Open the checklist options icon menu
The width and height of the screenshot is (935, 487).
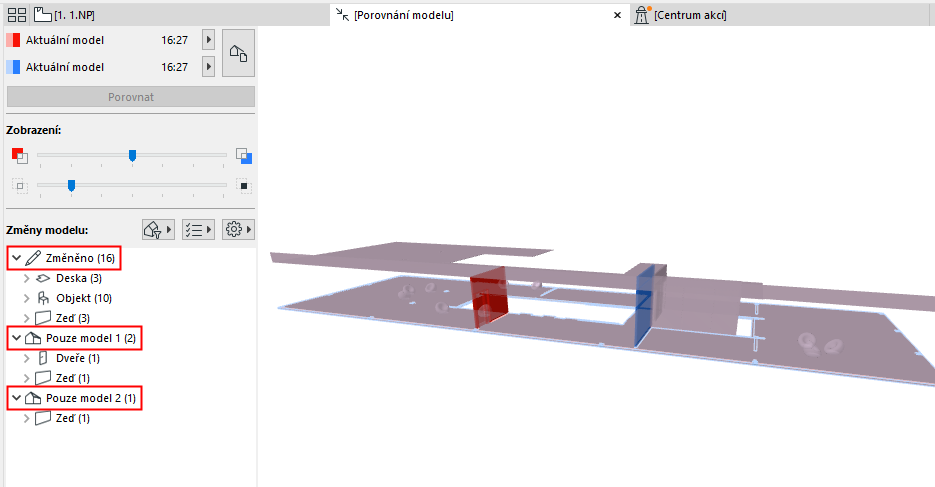click(x=198, y=229)
